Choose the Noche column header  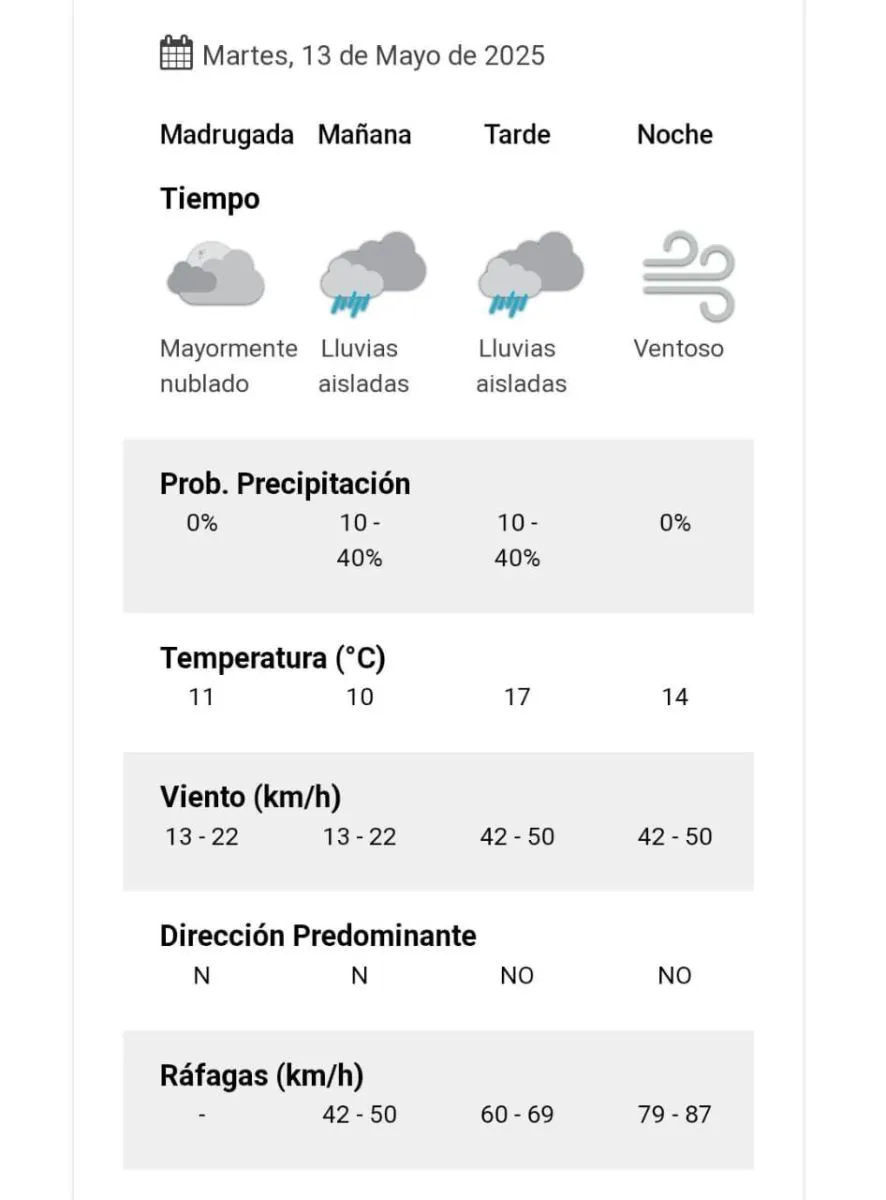click(675, 135)
